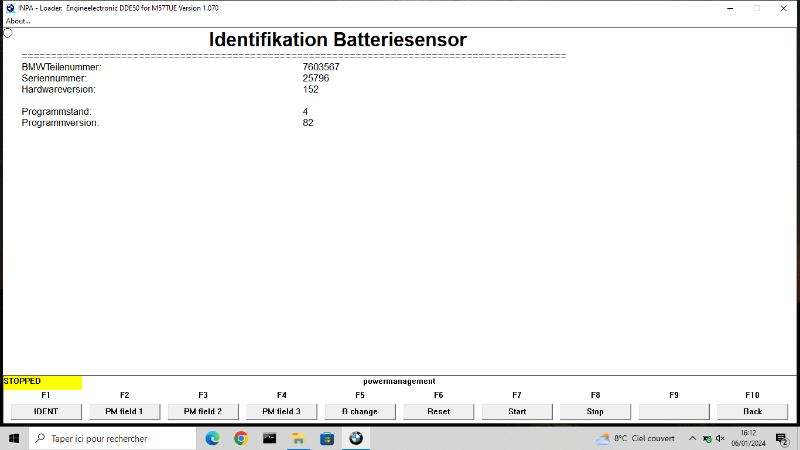Viewport: 800px width, 450px height.
Task: Click the muted volume tray icon
Action: pyautogui.click(x=720, y=438)
